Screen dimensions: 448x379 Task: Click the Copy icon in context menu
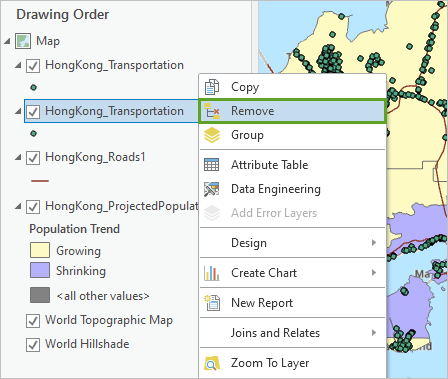point(212,87)
